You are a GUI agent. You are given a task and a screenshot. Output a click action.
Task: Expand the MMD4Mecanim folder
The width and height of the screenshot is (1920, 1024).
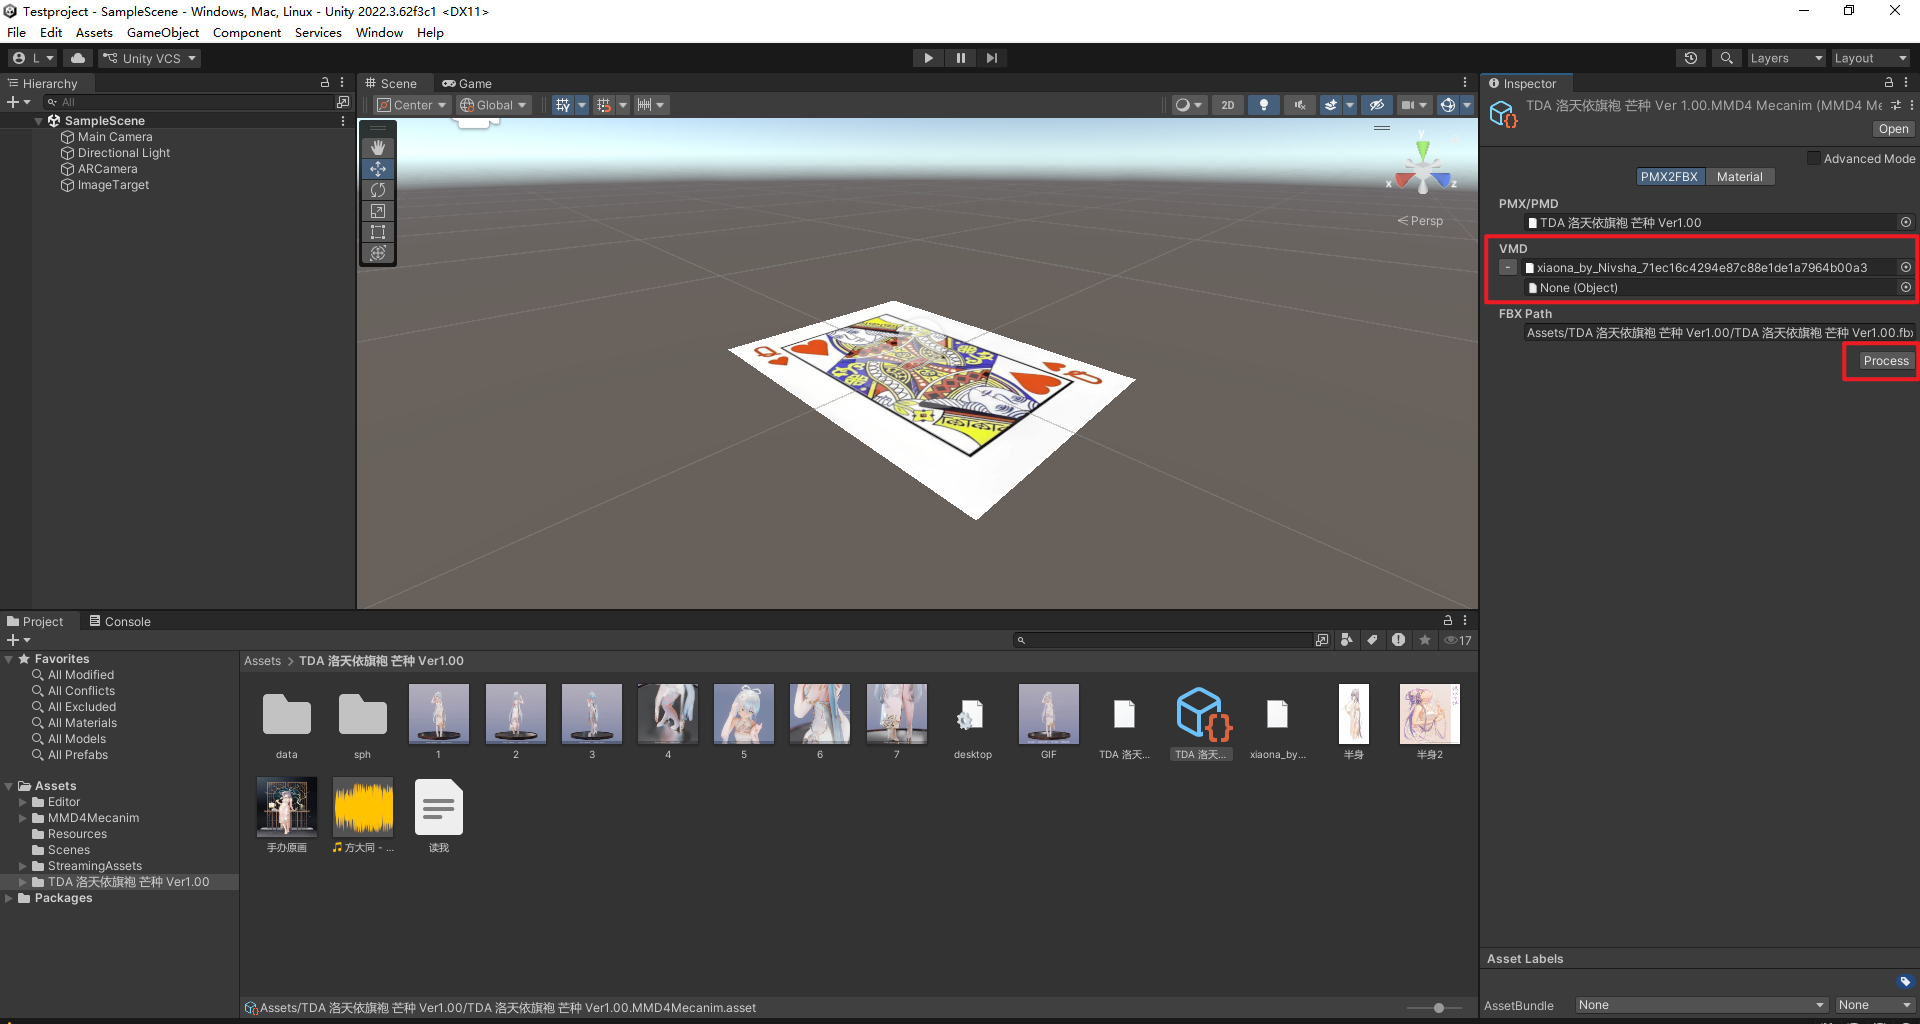pyautogui.click(x=23, y=818)
